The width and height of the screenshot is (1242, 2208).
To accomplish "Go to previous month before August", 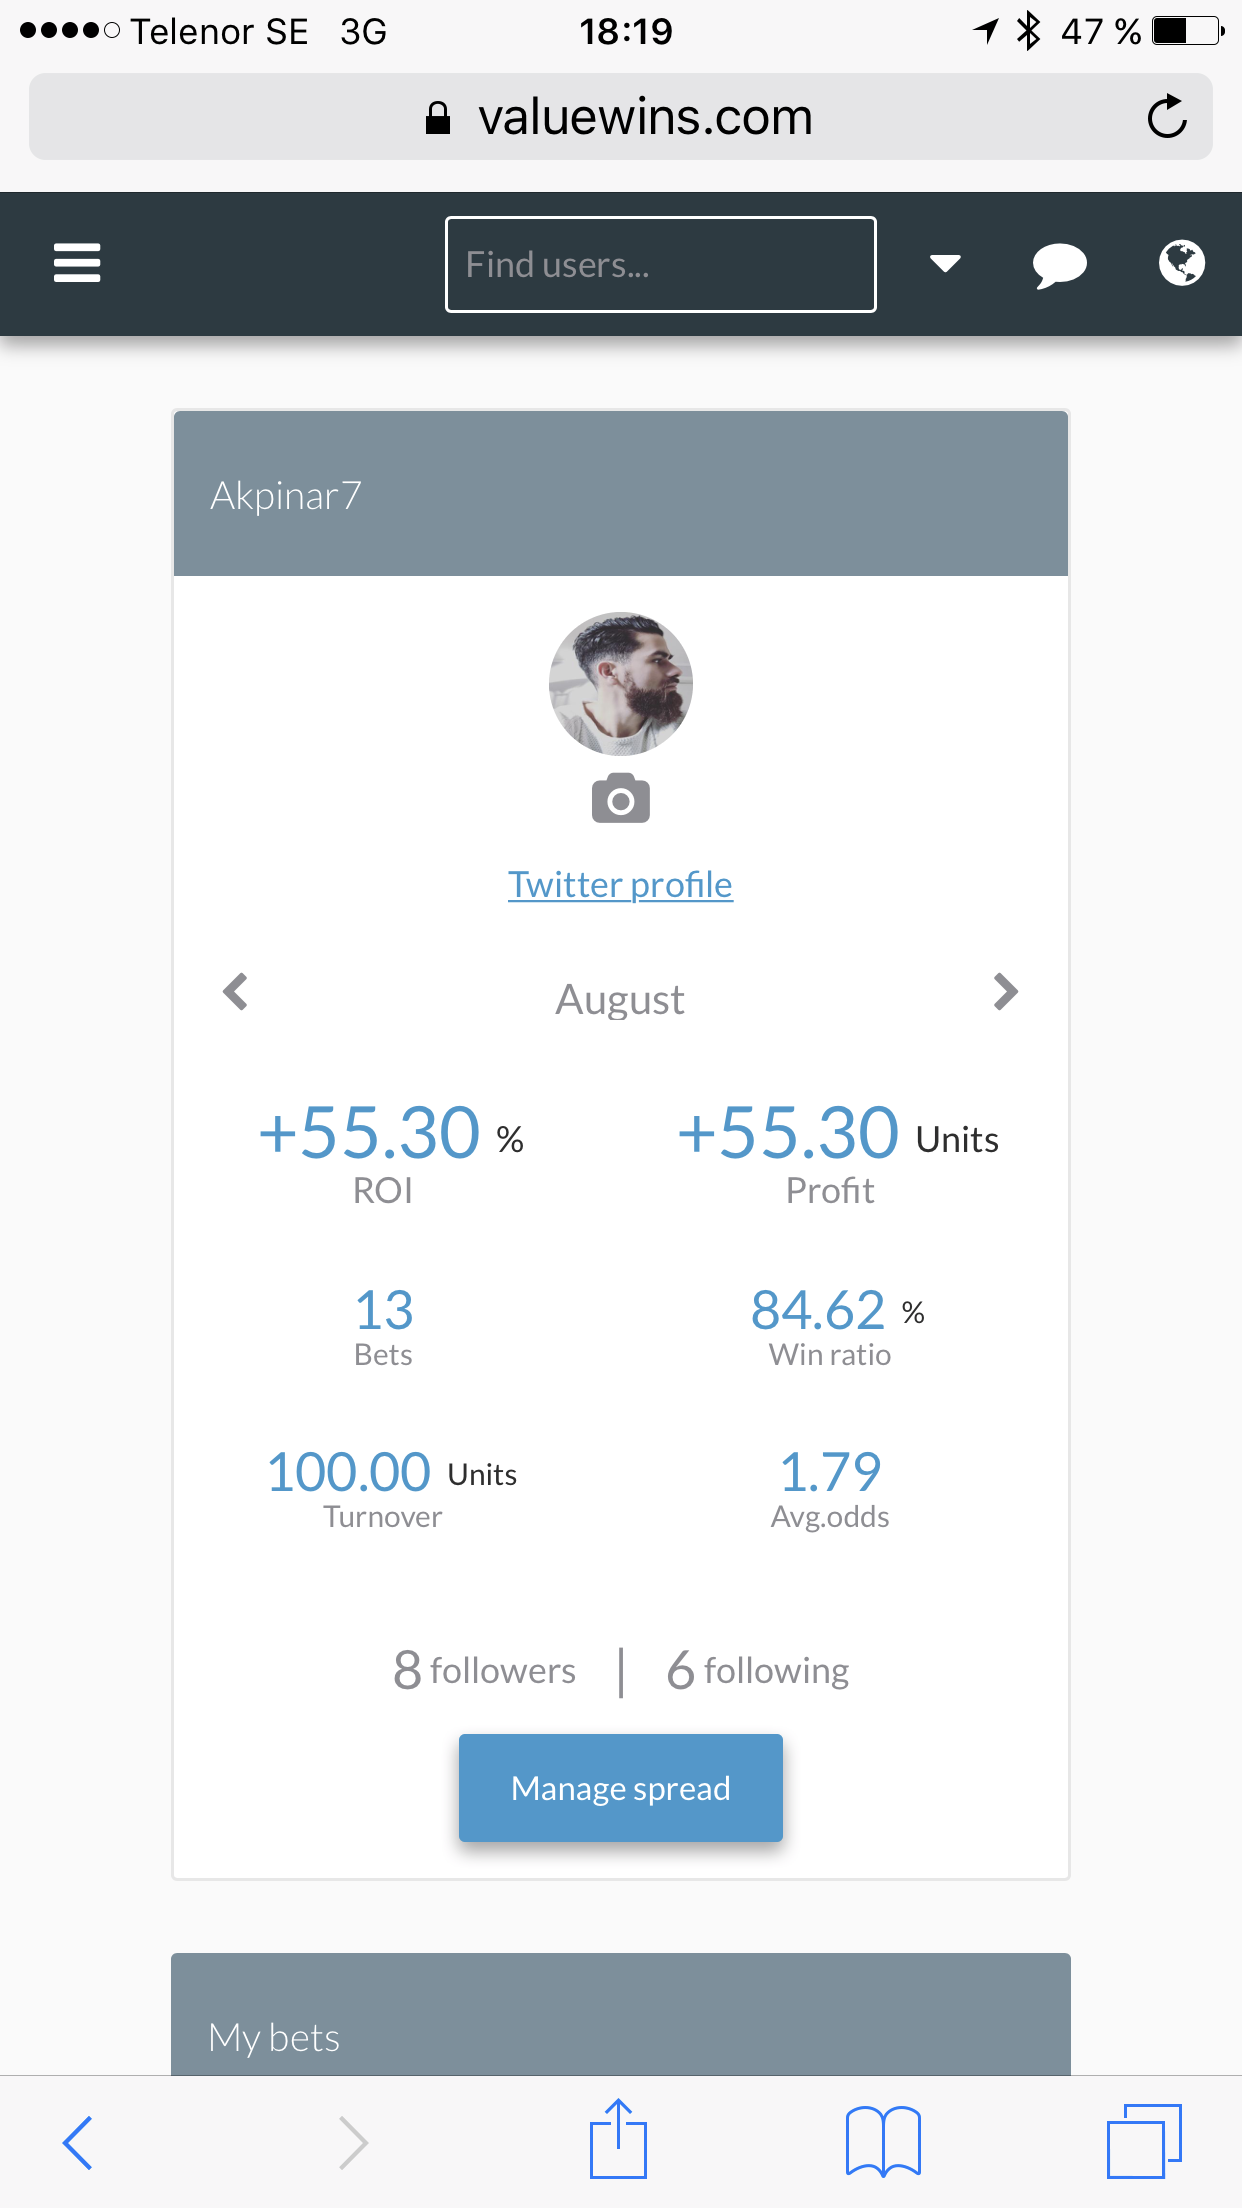I will point(236,992).
